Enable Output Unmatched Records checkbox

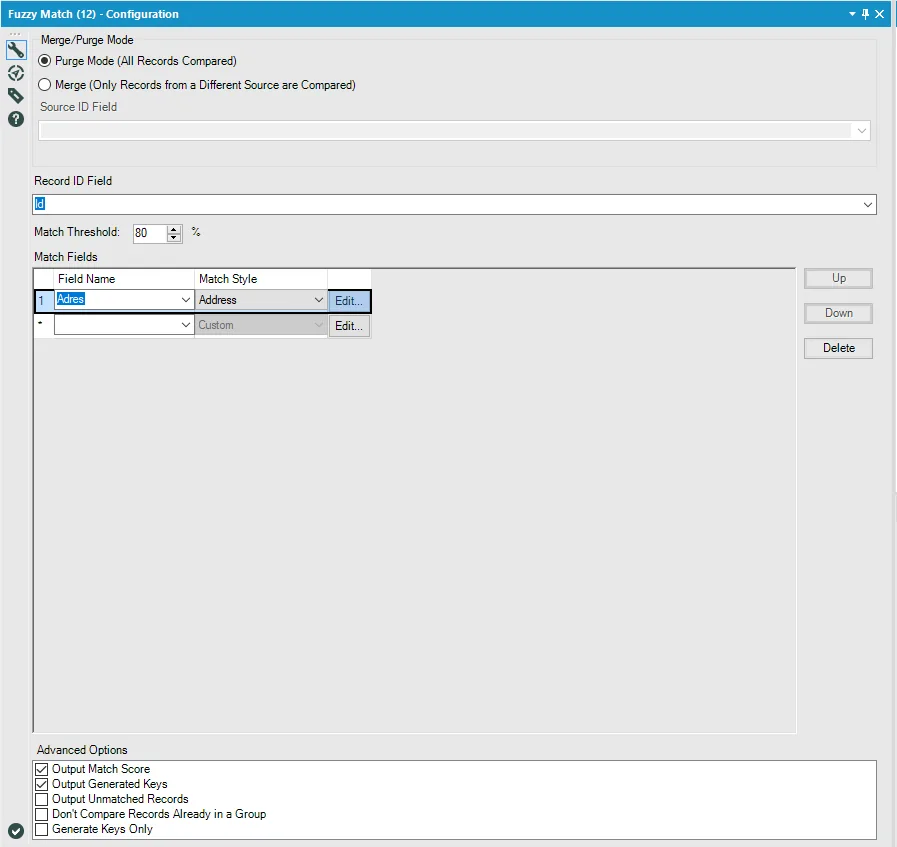pyautogui.click(x=42, y=799)
